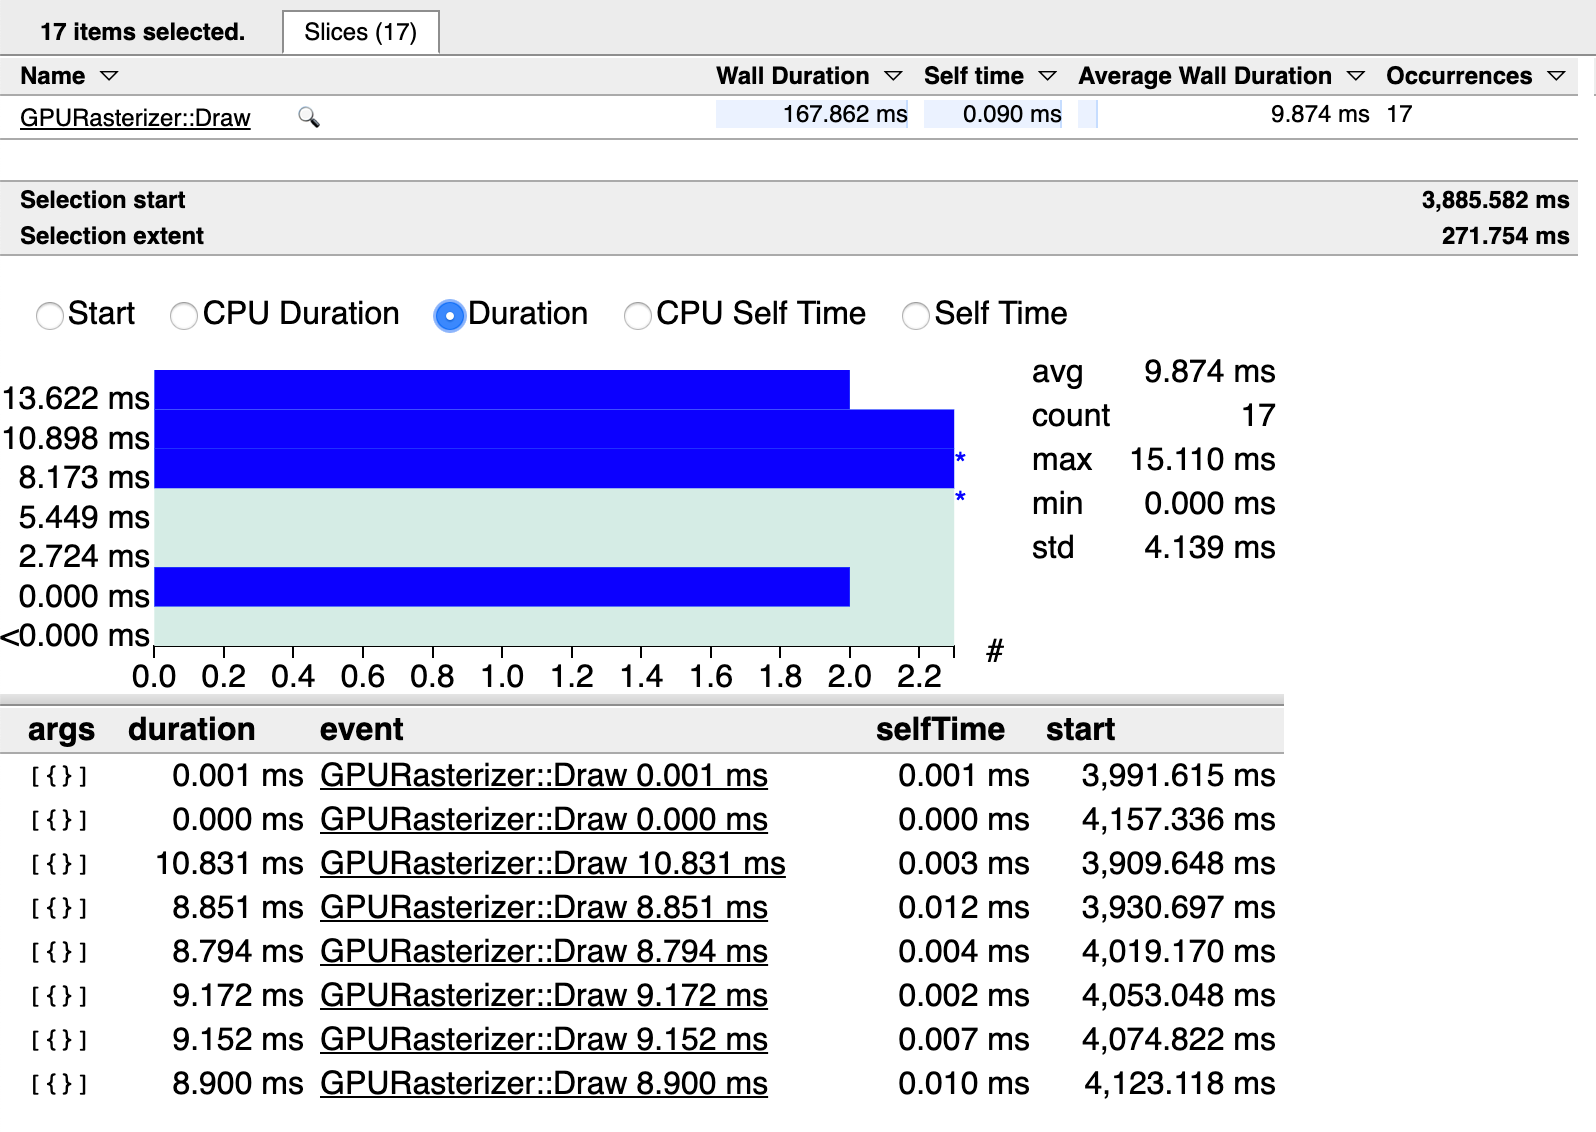Click the 3,909.648 ms start cell

[x=1178, y=863]
